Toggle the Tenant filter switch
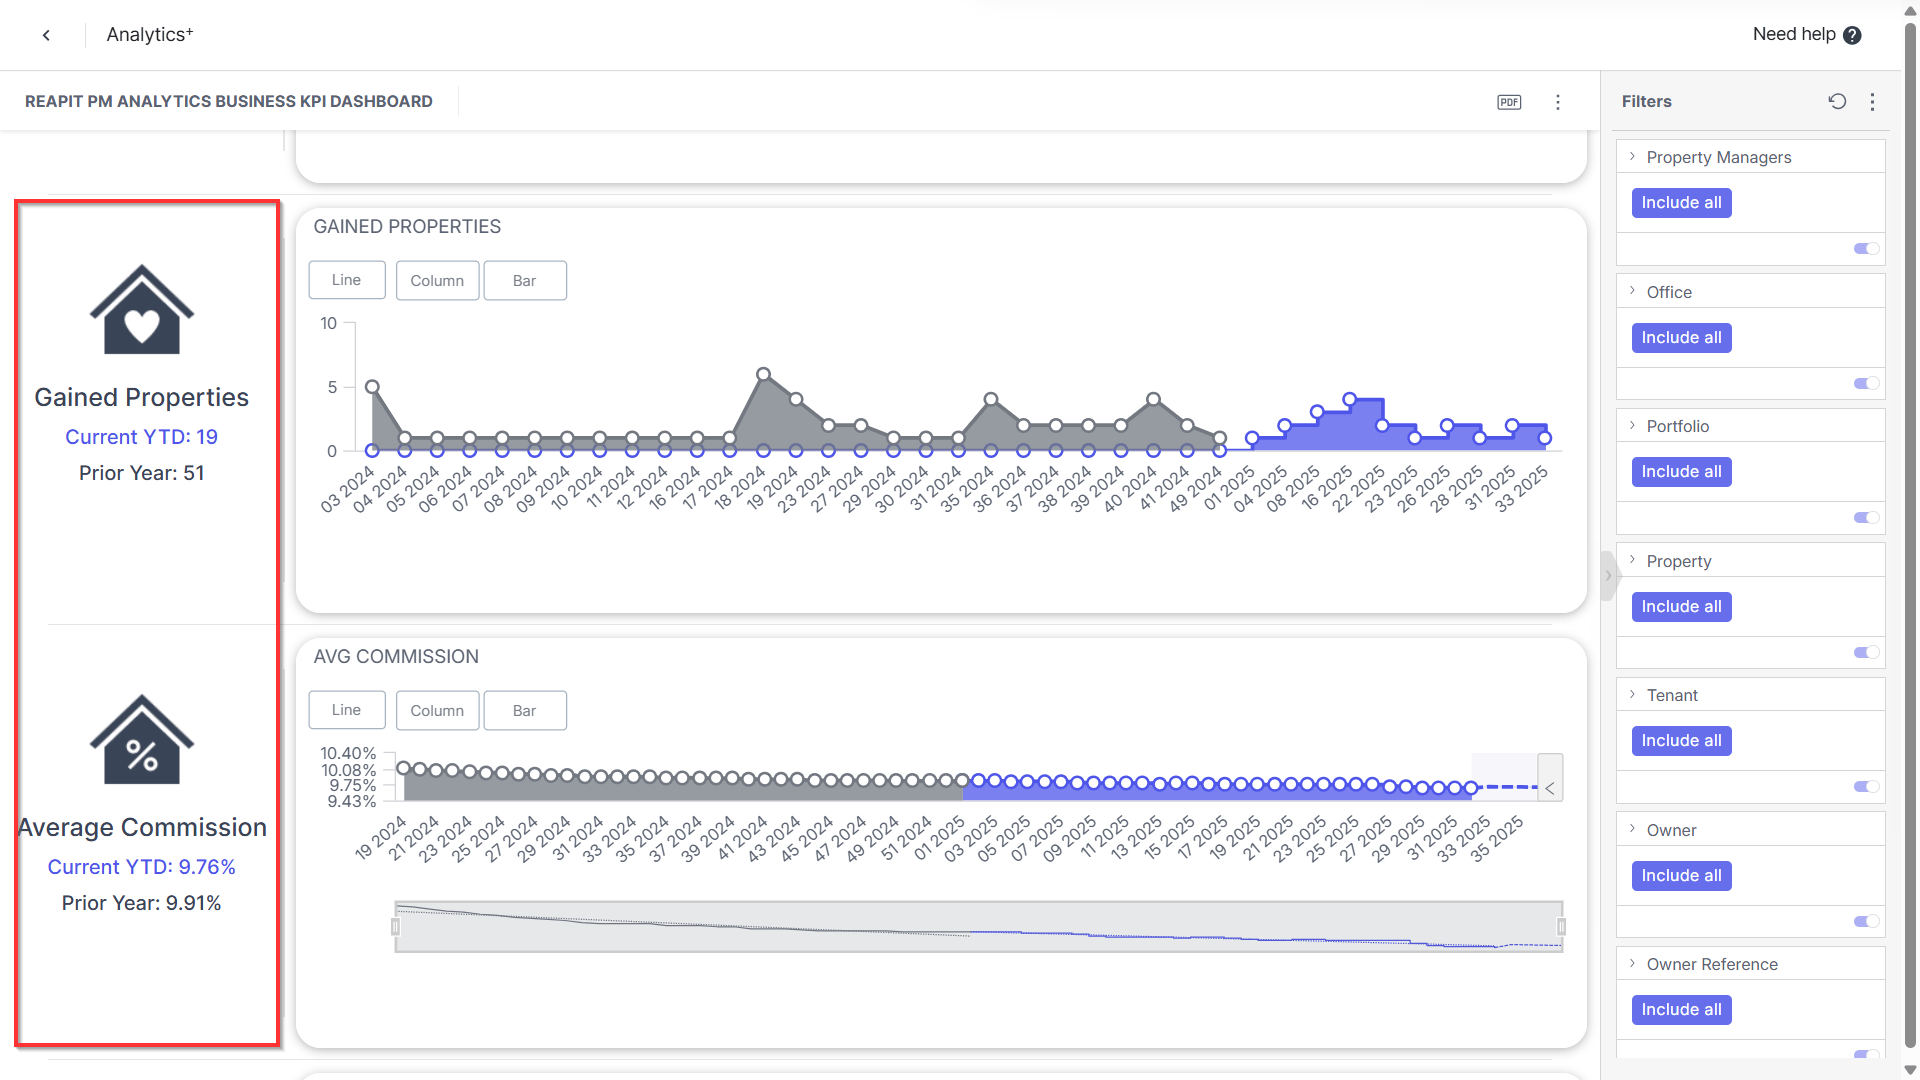The image size is (1920, 1080). [1866, 786]
